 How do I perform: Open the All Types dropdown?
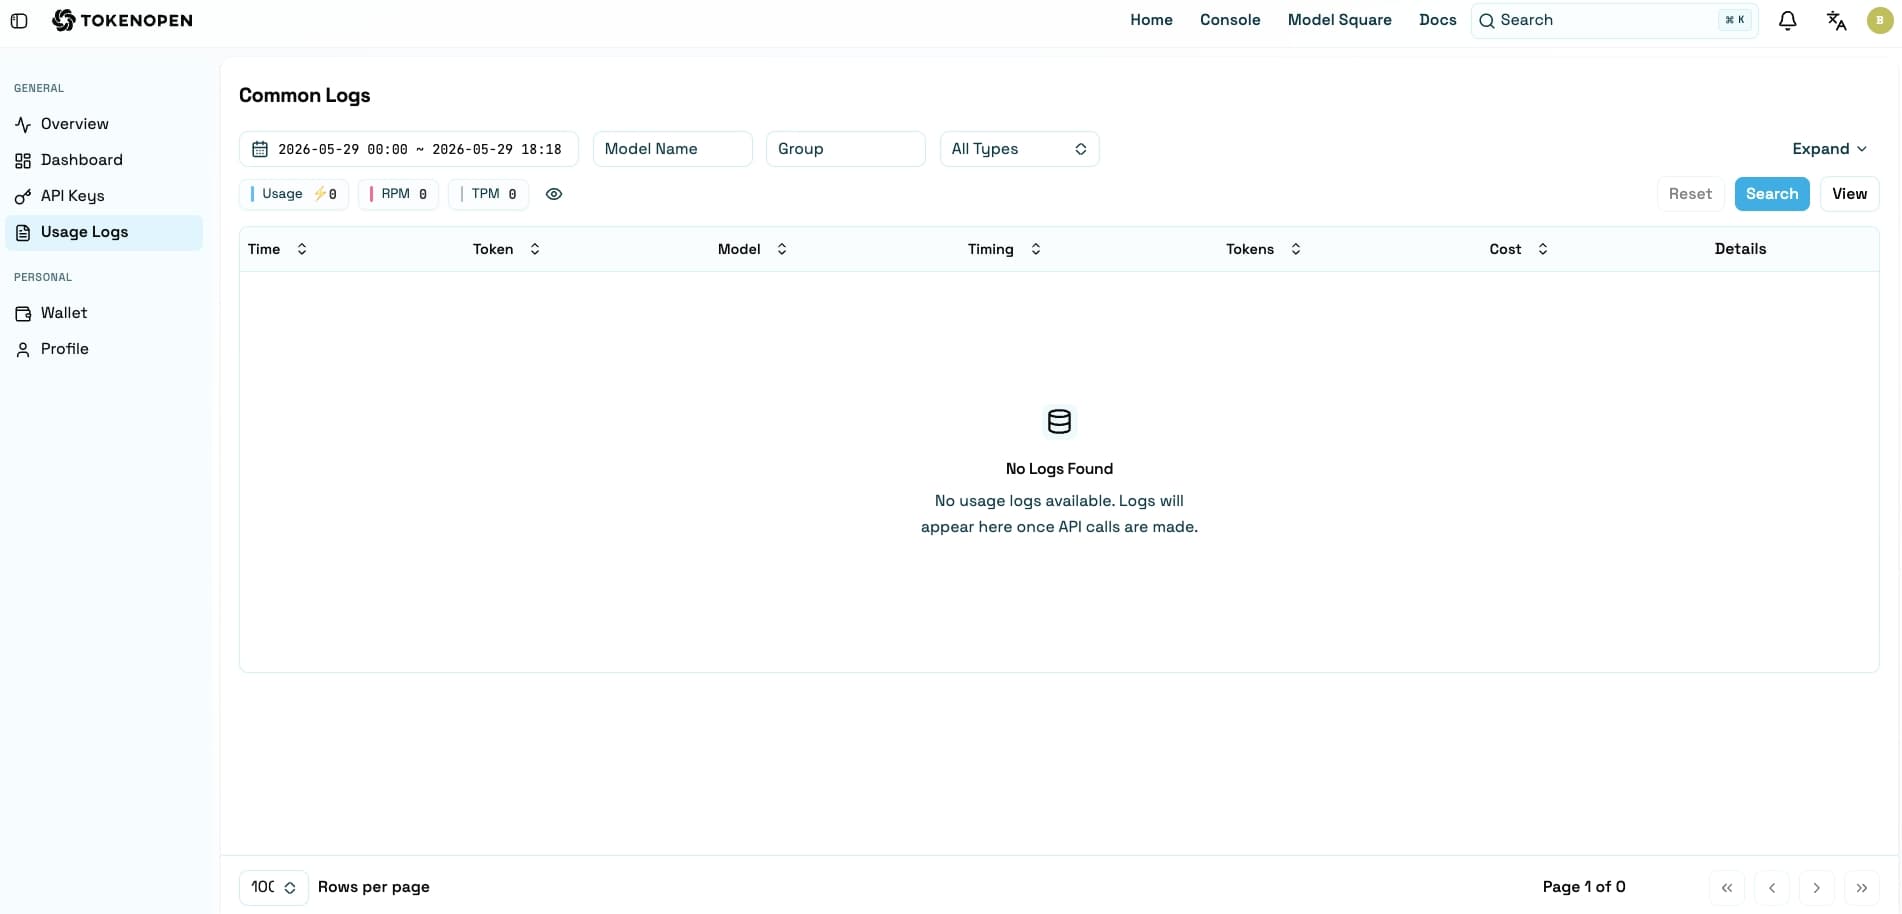pyautogui.click(x=1019, y=149)
